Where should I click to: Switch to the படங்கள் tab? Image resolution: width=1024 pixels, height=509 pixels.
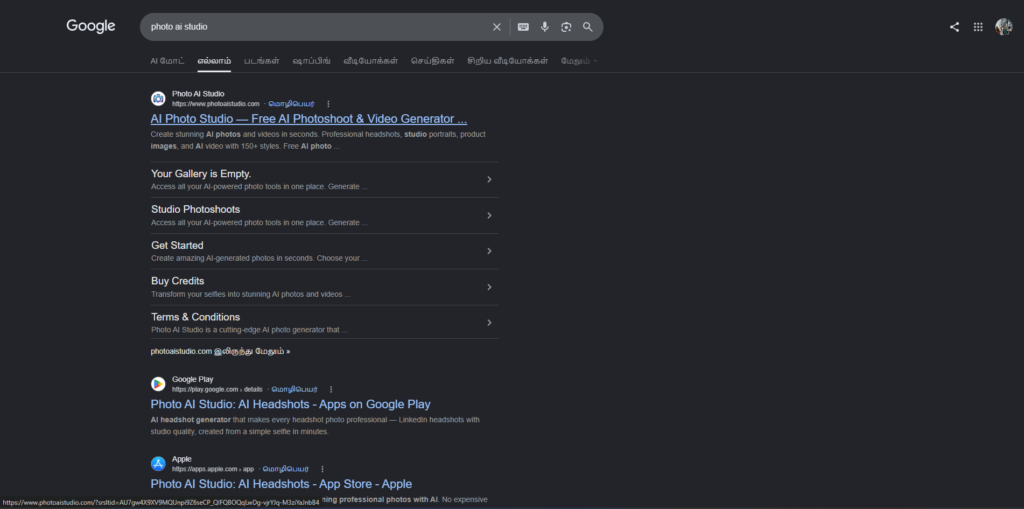(262, 61)
